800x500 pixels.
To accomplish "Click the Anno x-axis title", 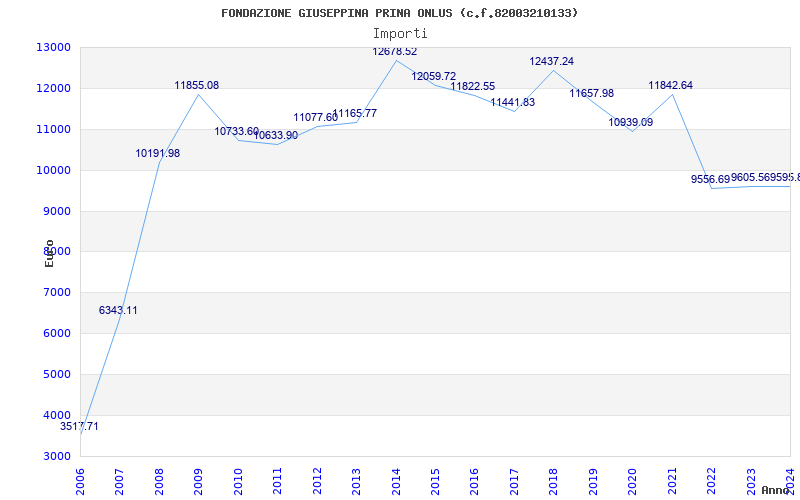I will (x=775, y=490).
